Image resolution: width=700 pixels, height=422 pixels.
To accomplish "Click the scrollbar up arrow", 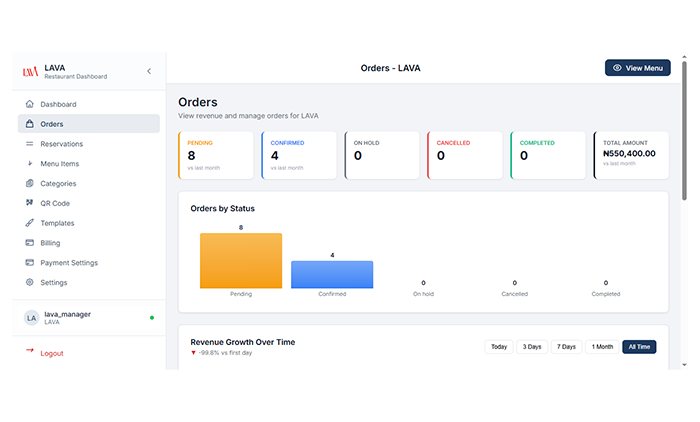I will pyautogui.click(x=684, y=57).
